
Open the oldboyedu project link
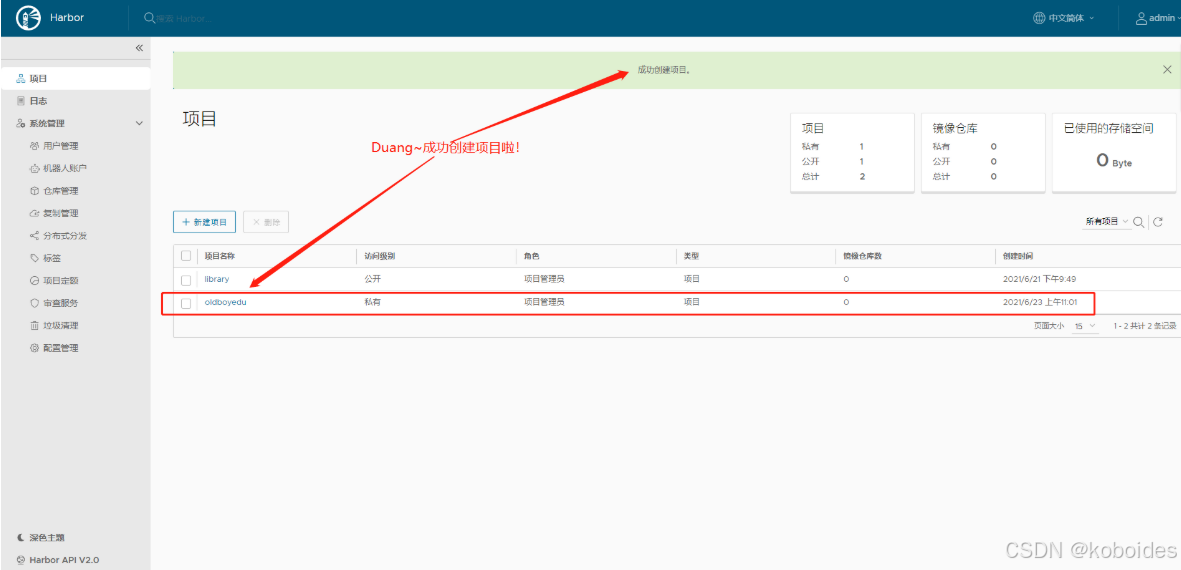225,303
